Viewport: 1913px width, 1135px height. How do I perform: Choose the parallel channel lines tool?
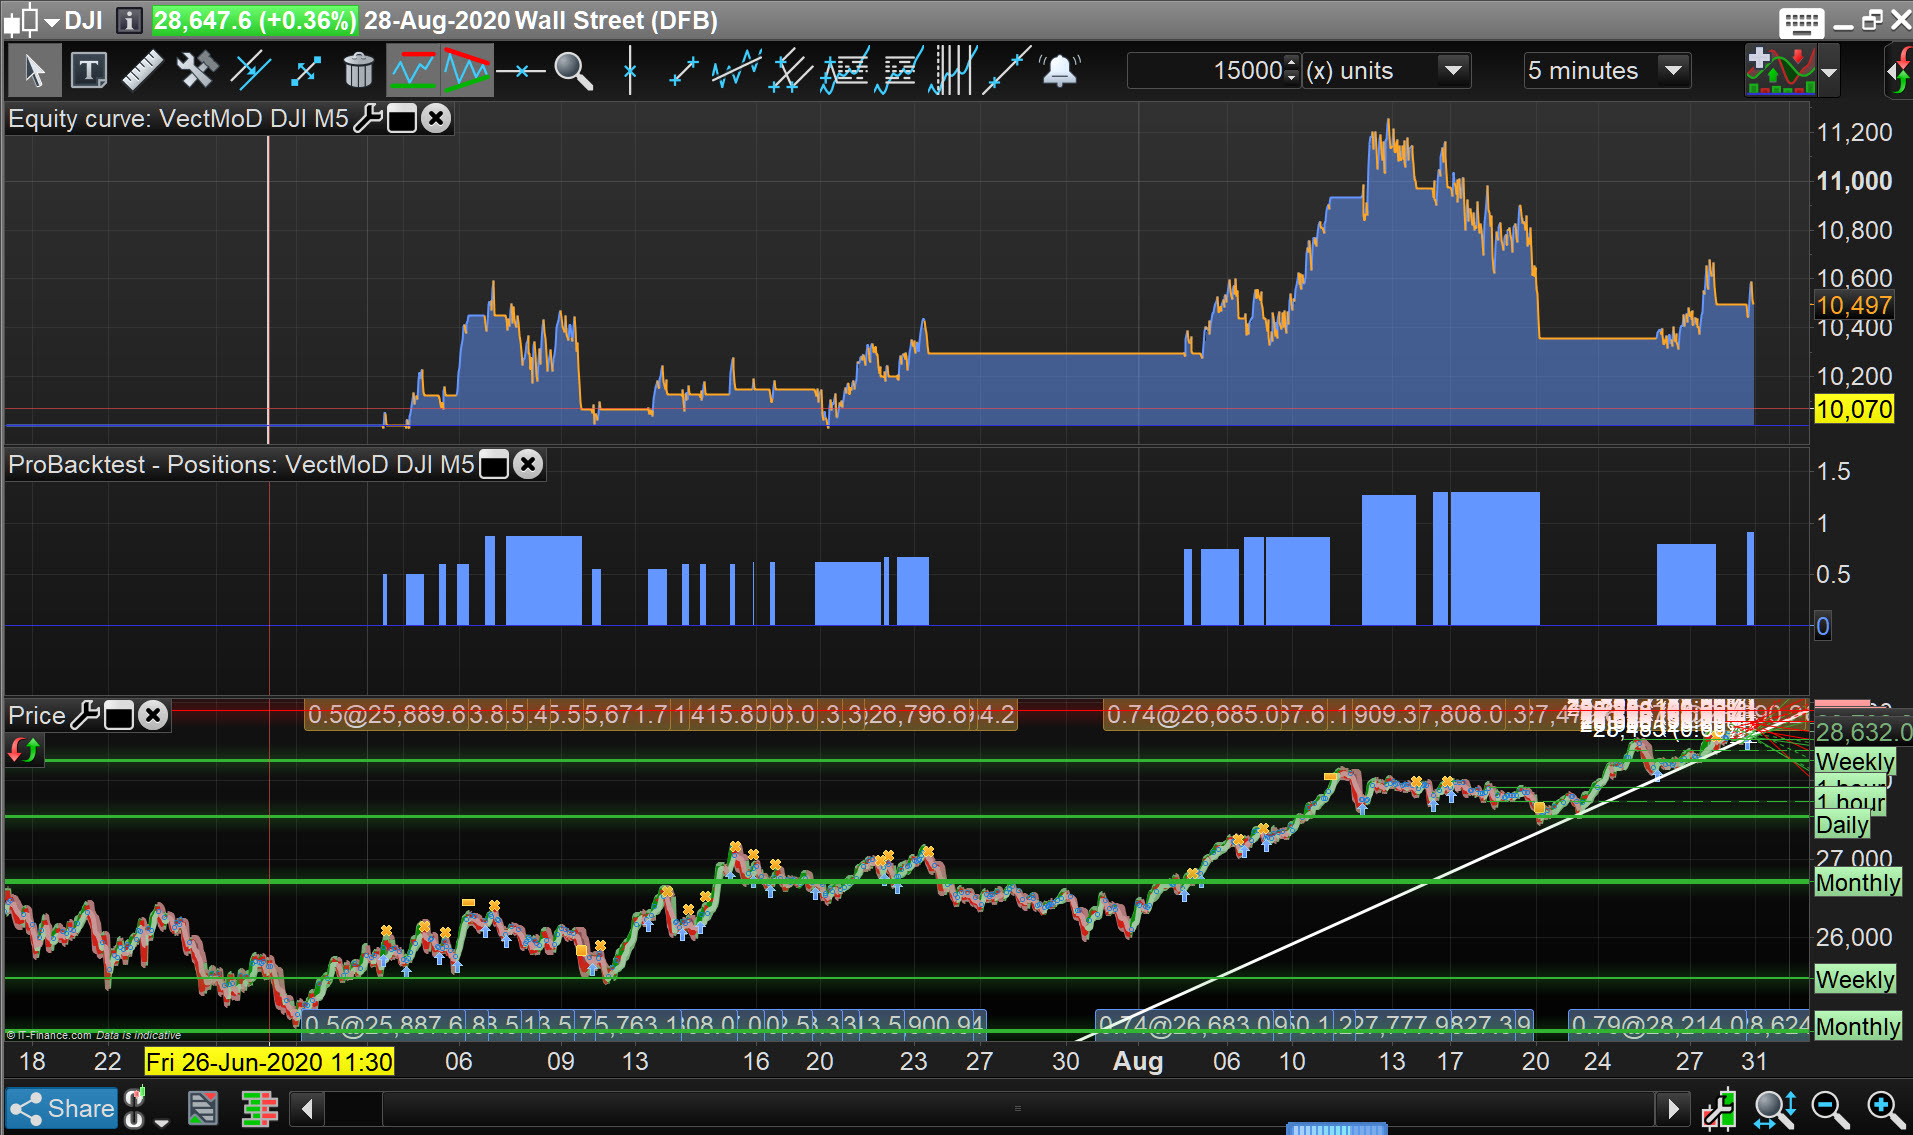(250, 71)
